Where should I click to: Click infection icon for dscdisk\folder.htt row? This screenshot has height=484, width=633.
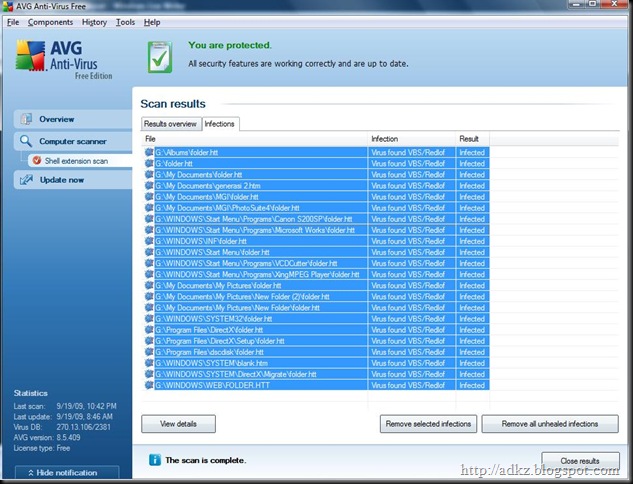click(x=149, y=352)
